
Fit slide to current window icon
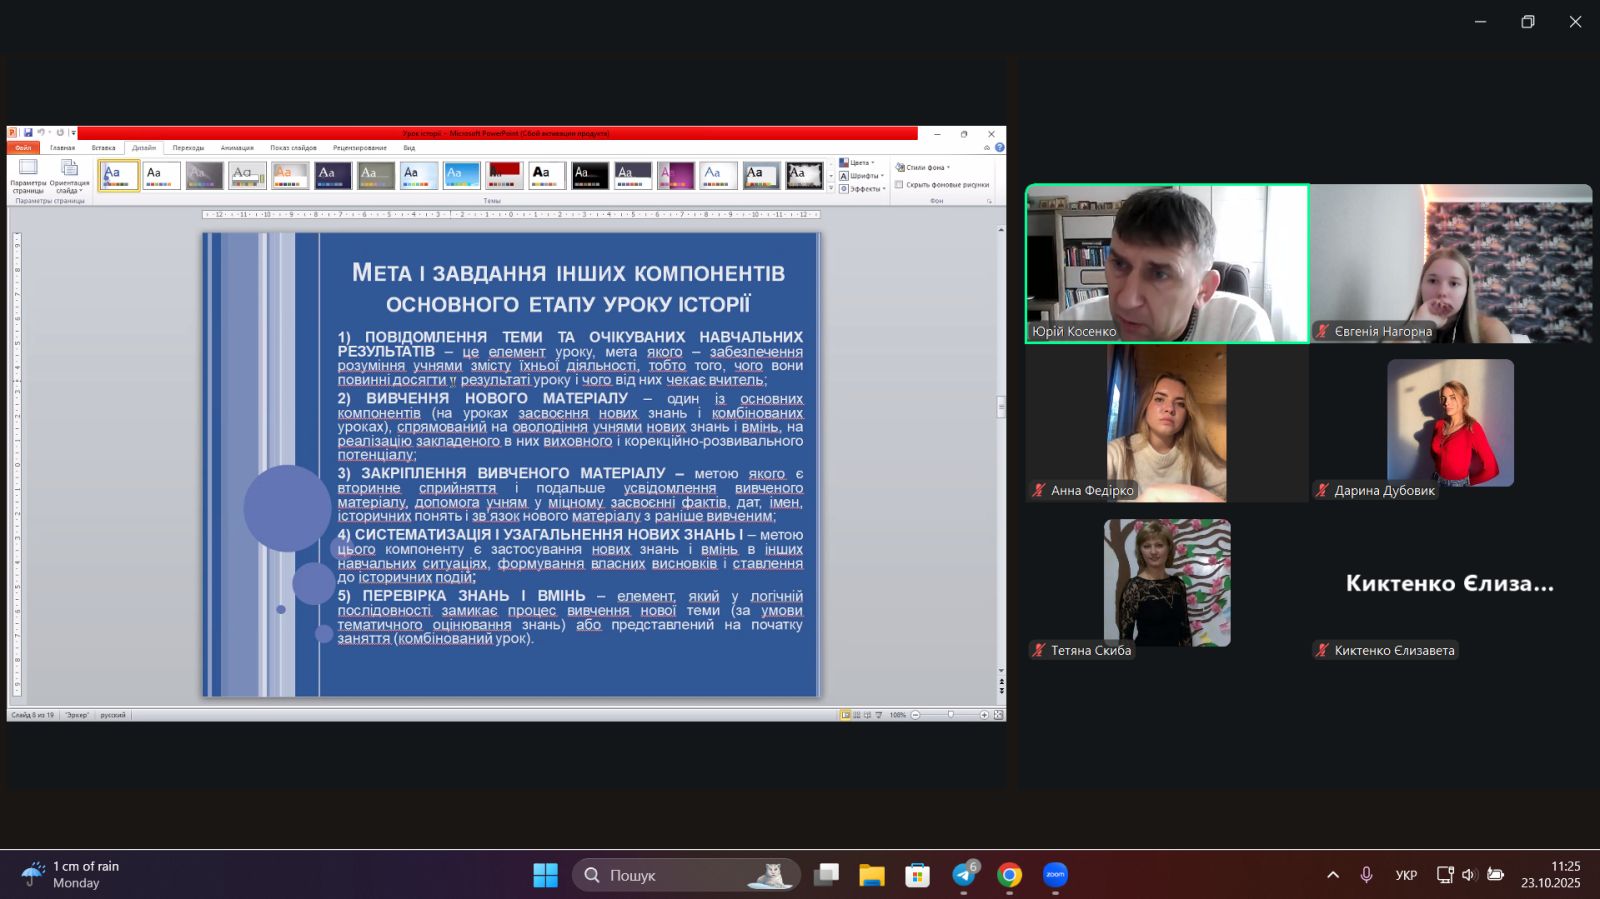998,715
